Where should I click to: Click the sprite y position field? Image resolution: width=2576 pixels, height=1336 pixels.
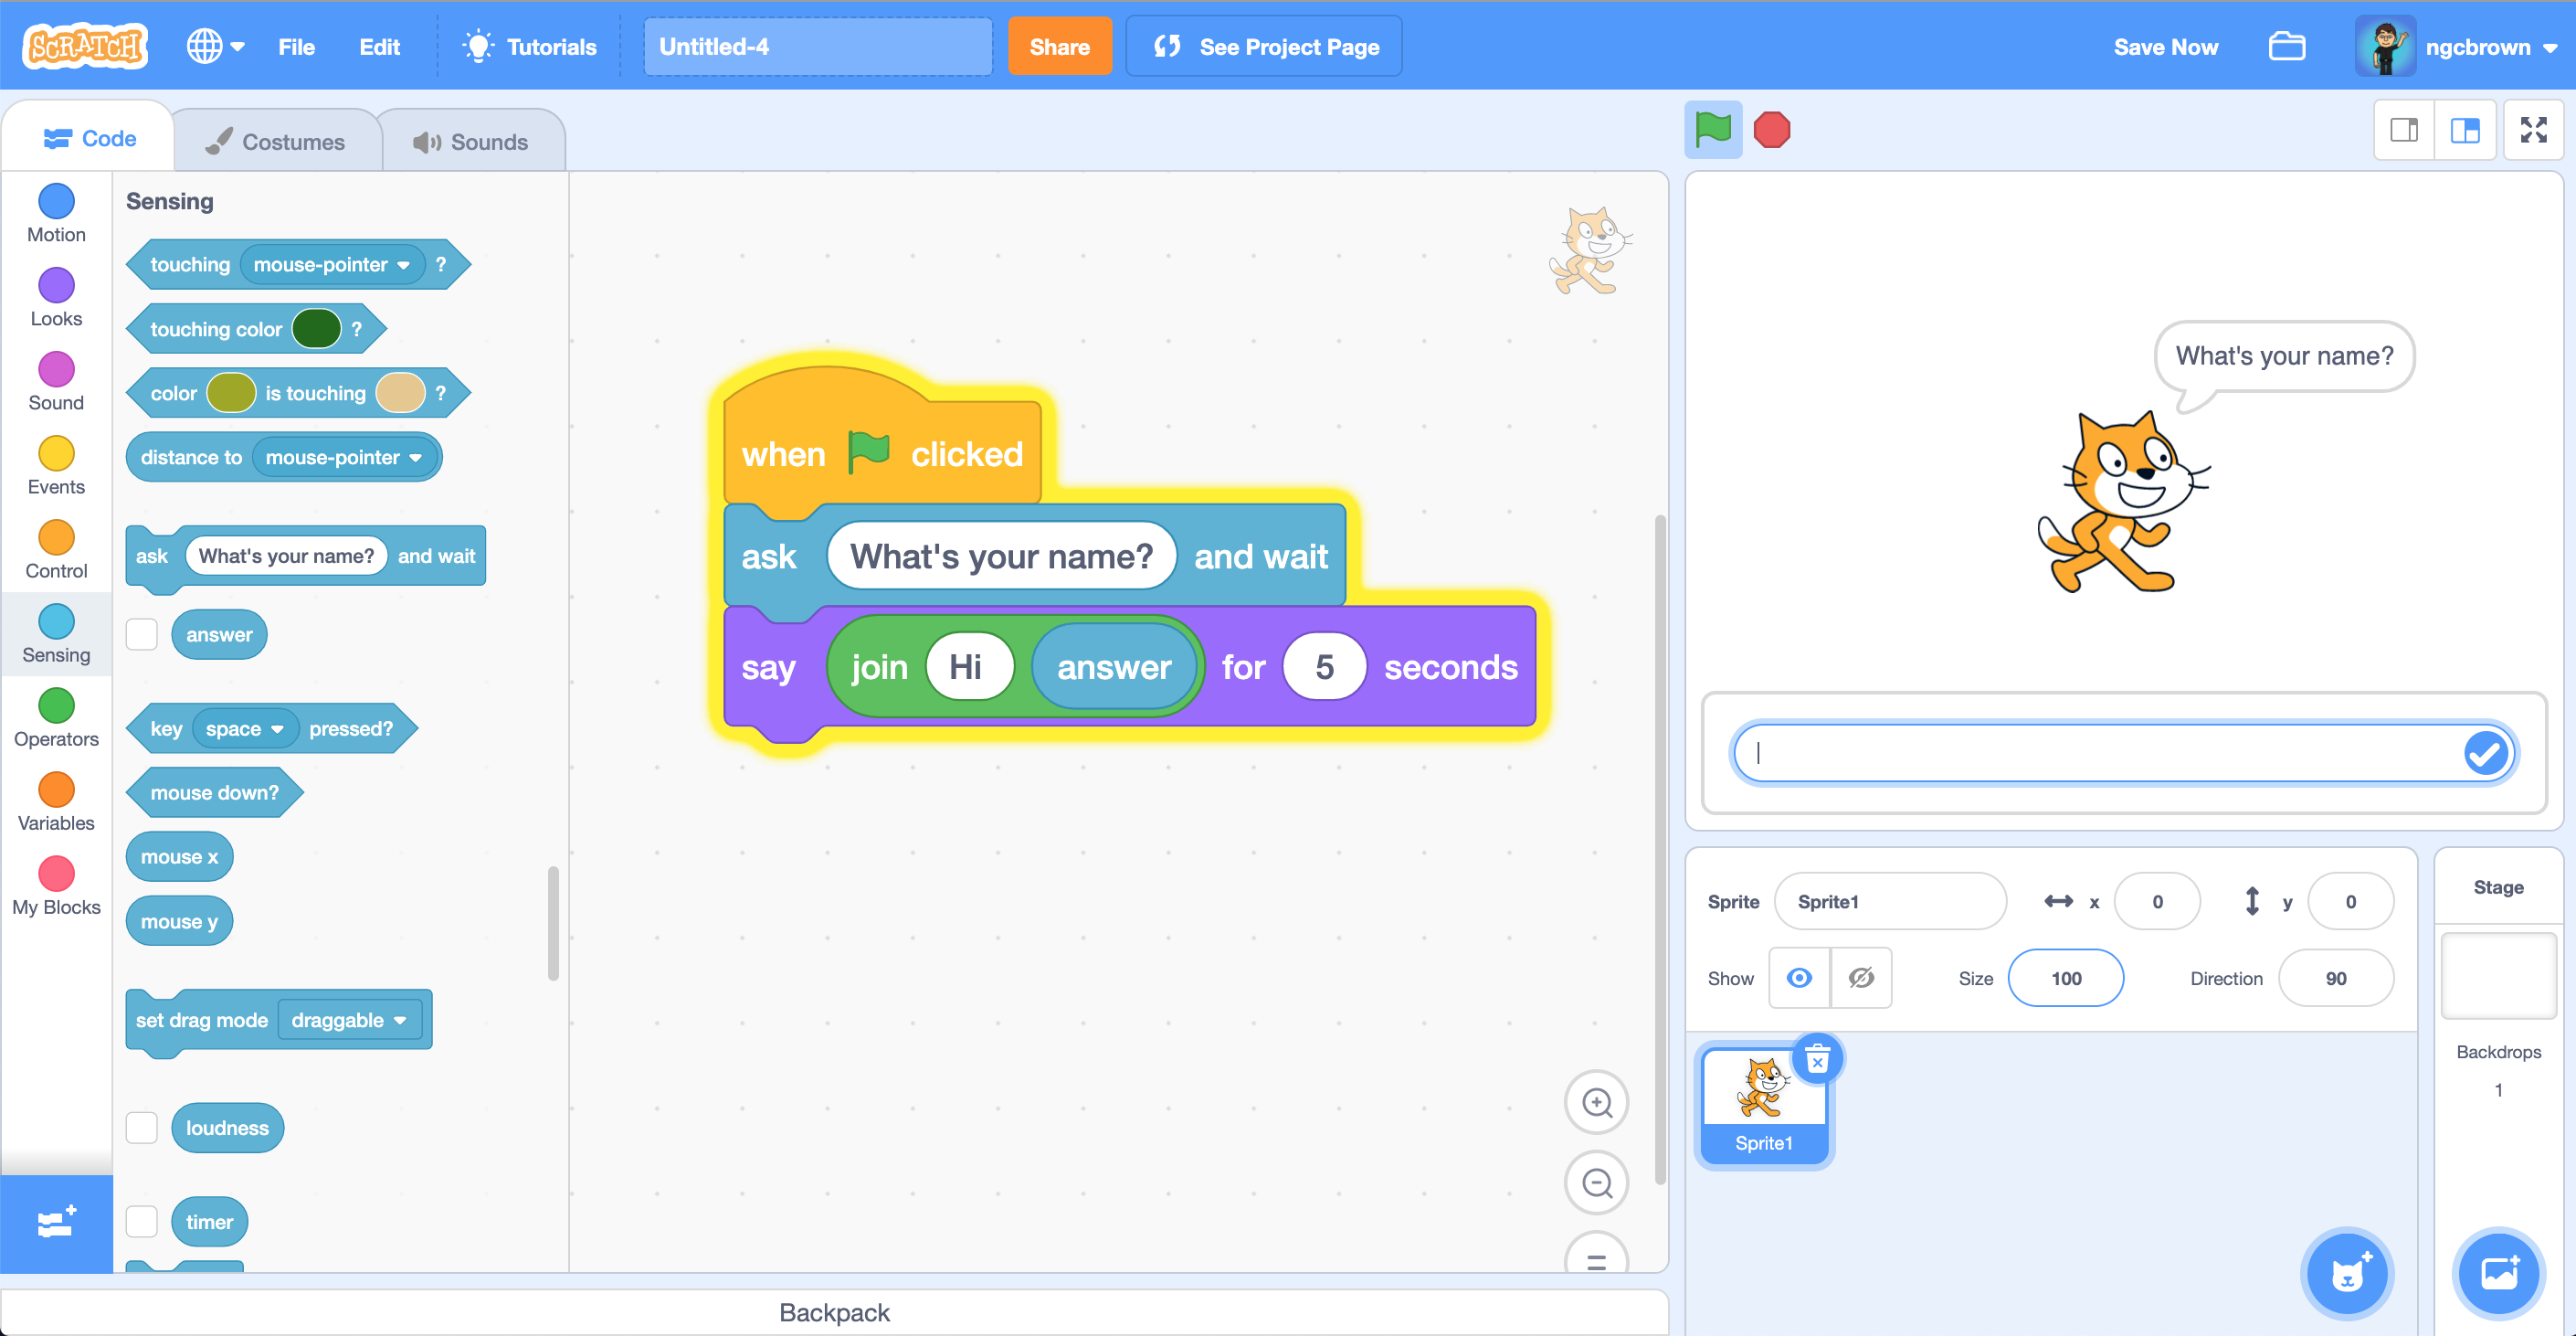[x=2350, y=902]
